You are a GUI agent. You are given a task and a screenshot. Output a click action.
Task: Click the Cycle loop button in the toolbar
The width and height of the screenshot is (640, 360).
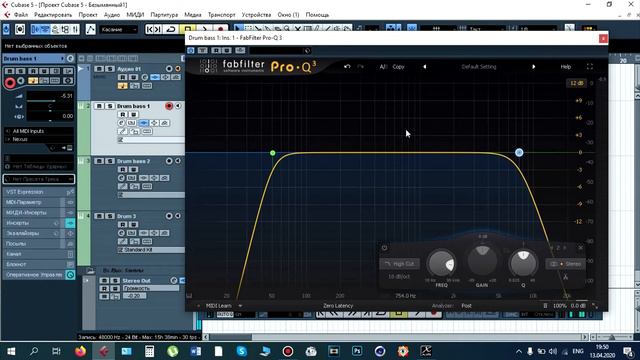[171, 29]
